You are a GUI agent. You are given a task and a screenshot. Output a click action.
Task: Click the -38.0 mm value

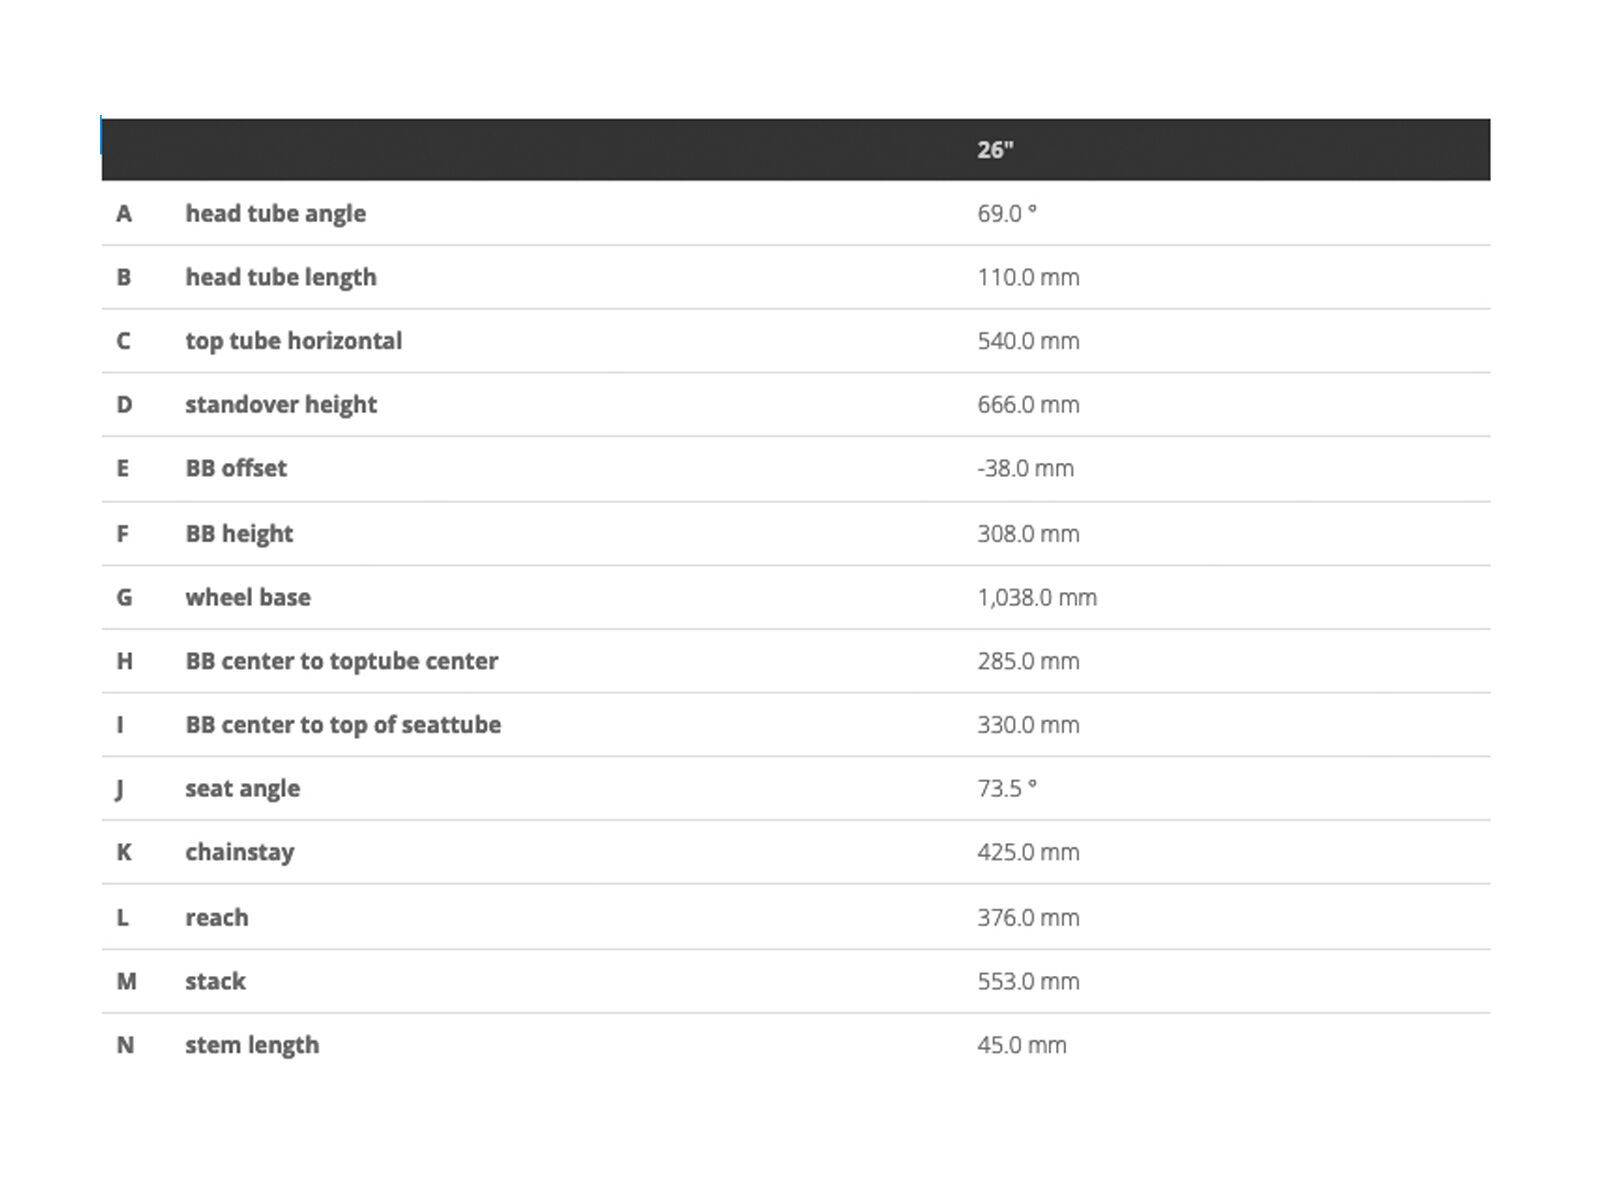[1025, 469]
